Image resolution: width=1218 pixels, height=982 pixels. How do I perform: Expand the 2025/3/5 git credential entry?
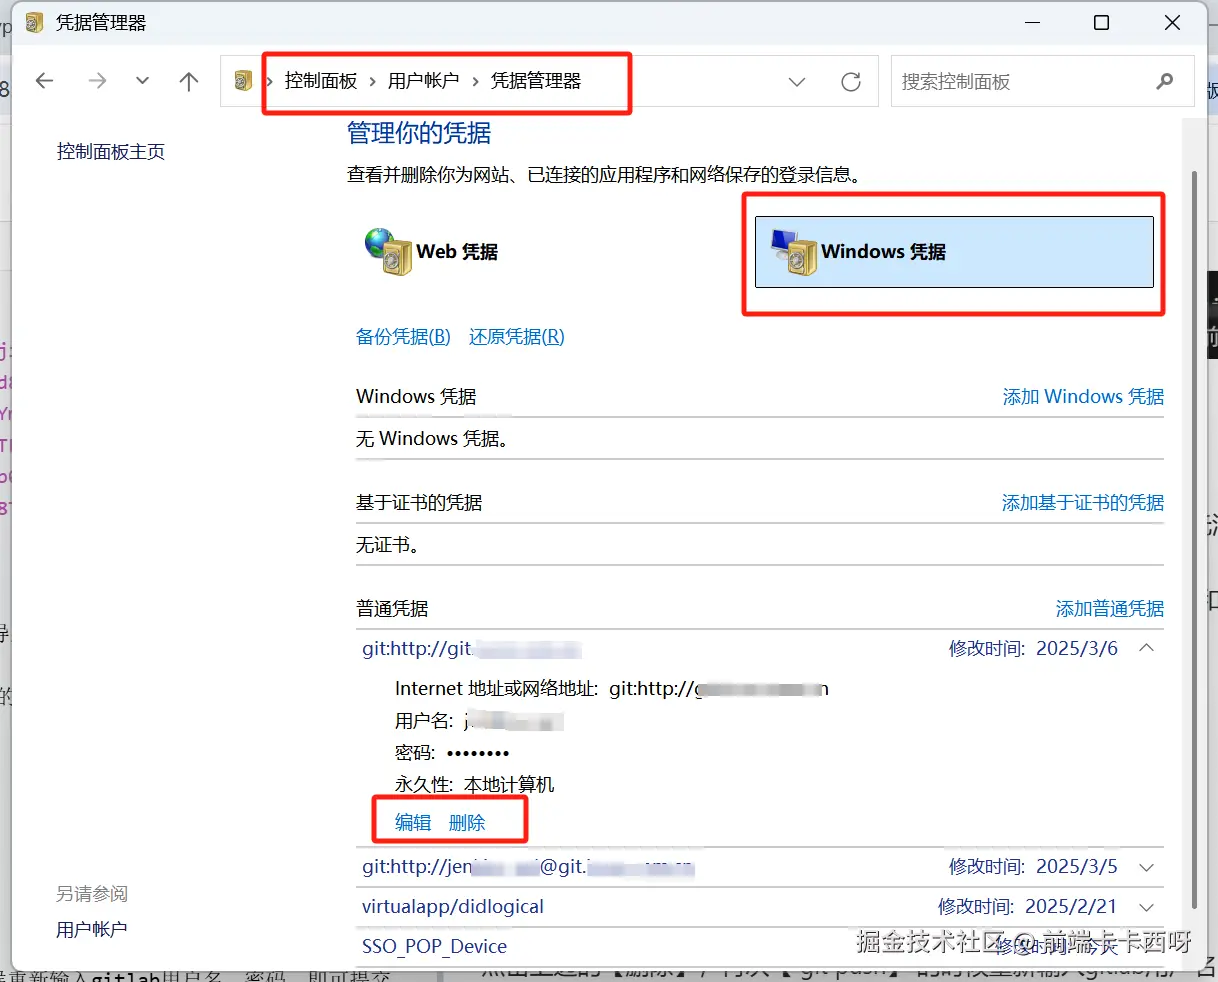[x=1147, y=867]
